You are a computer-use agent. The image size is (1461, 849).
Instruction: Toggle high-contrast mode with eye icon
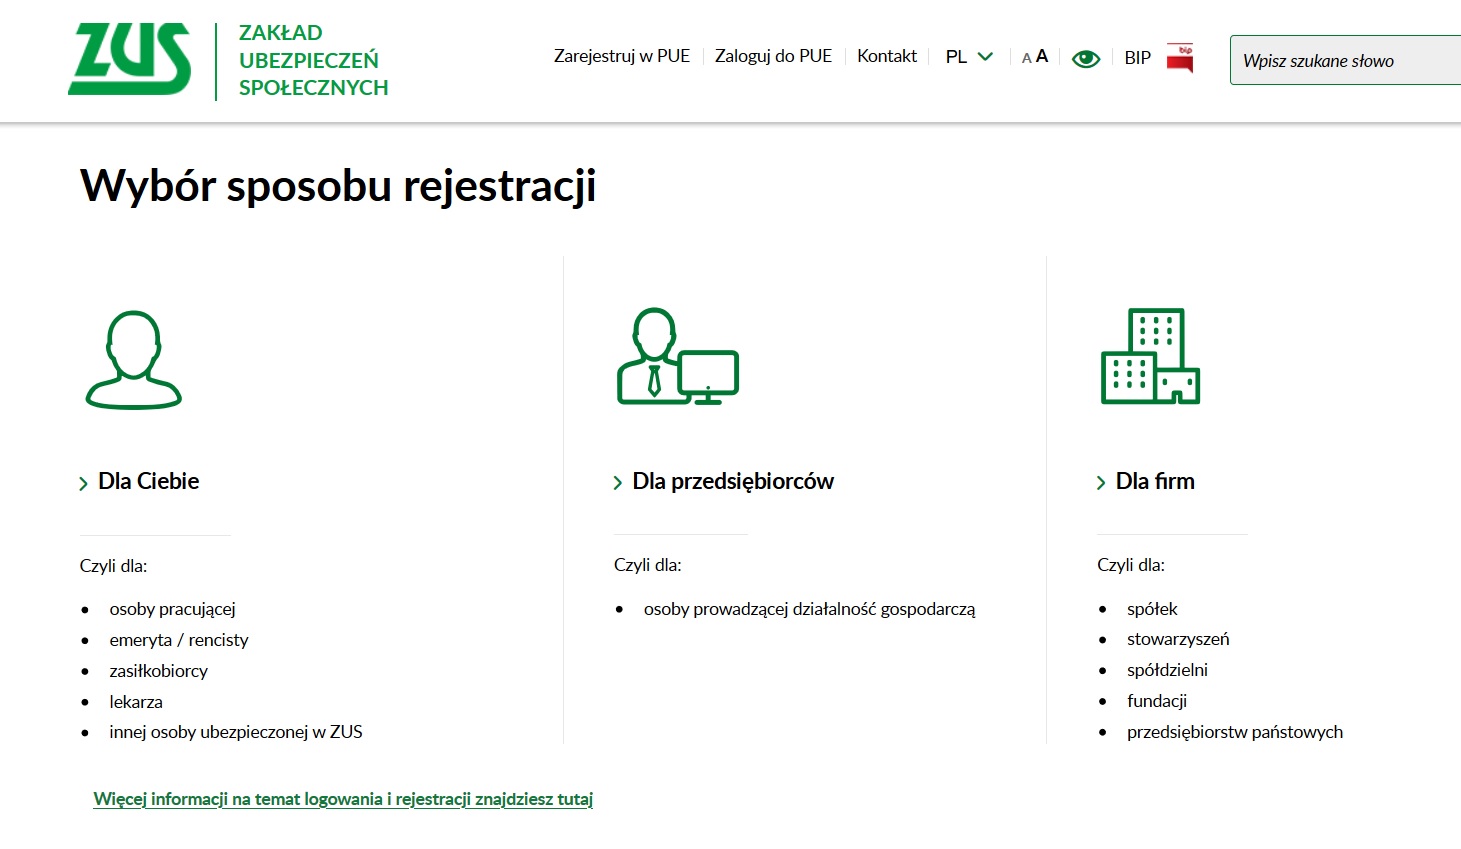(1086, 59)
